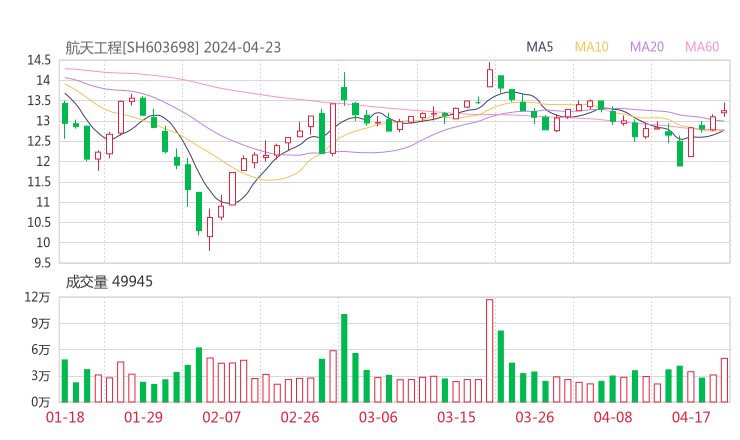Screen dimensions: 740x440
Task: Click the 03-15 date label
Action: 456,417
